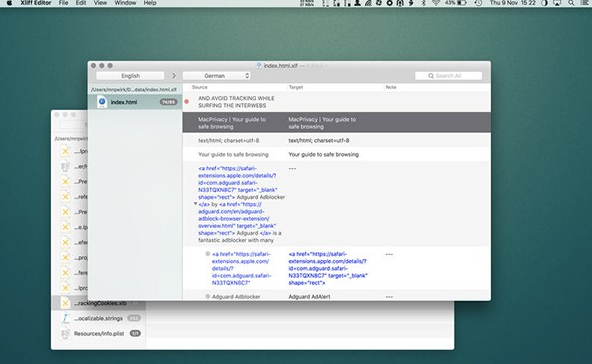Click the English source language button
The width and height of the screenshot is (592, 364).
[130, 76]
